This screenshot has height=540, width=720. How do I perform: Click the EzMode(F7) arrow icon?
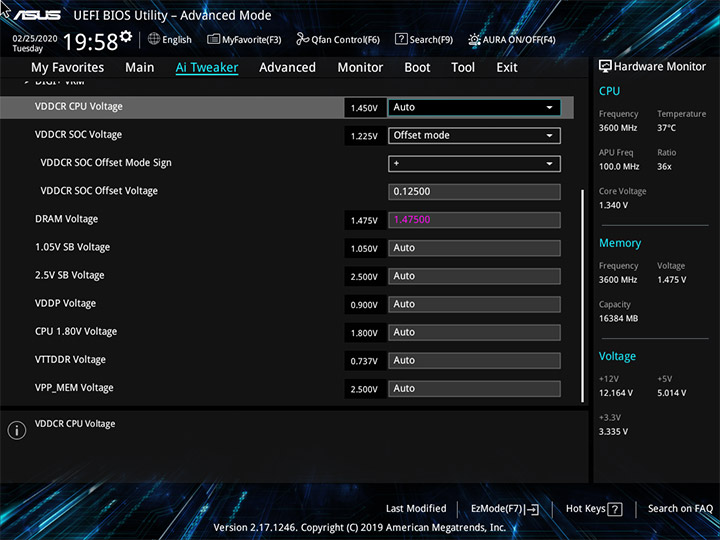coord(532,509)
